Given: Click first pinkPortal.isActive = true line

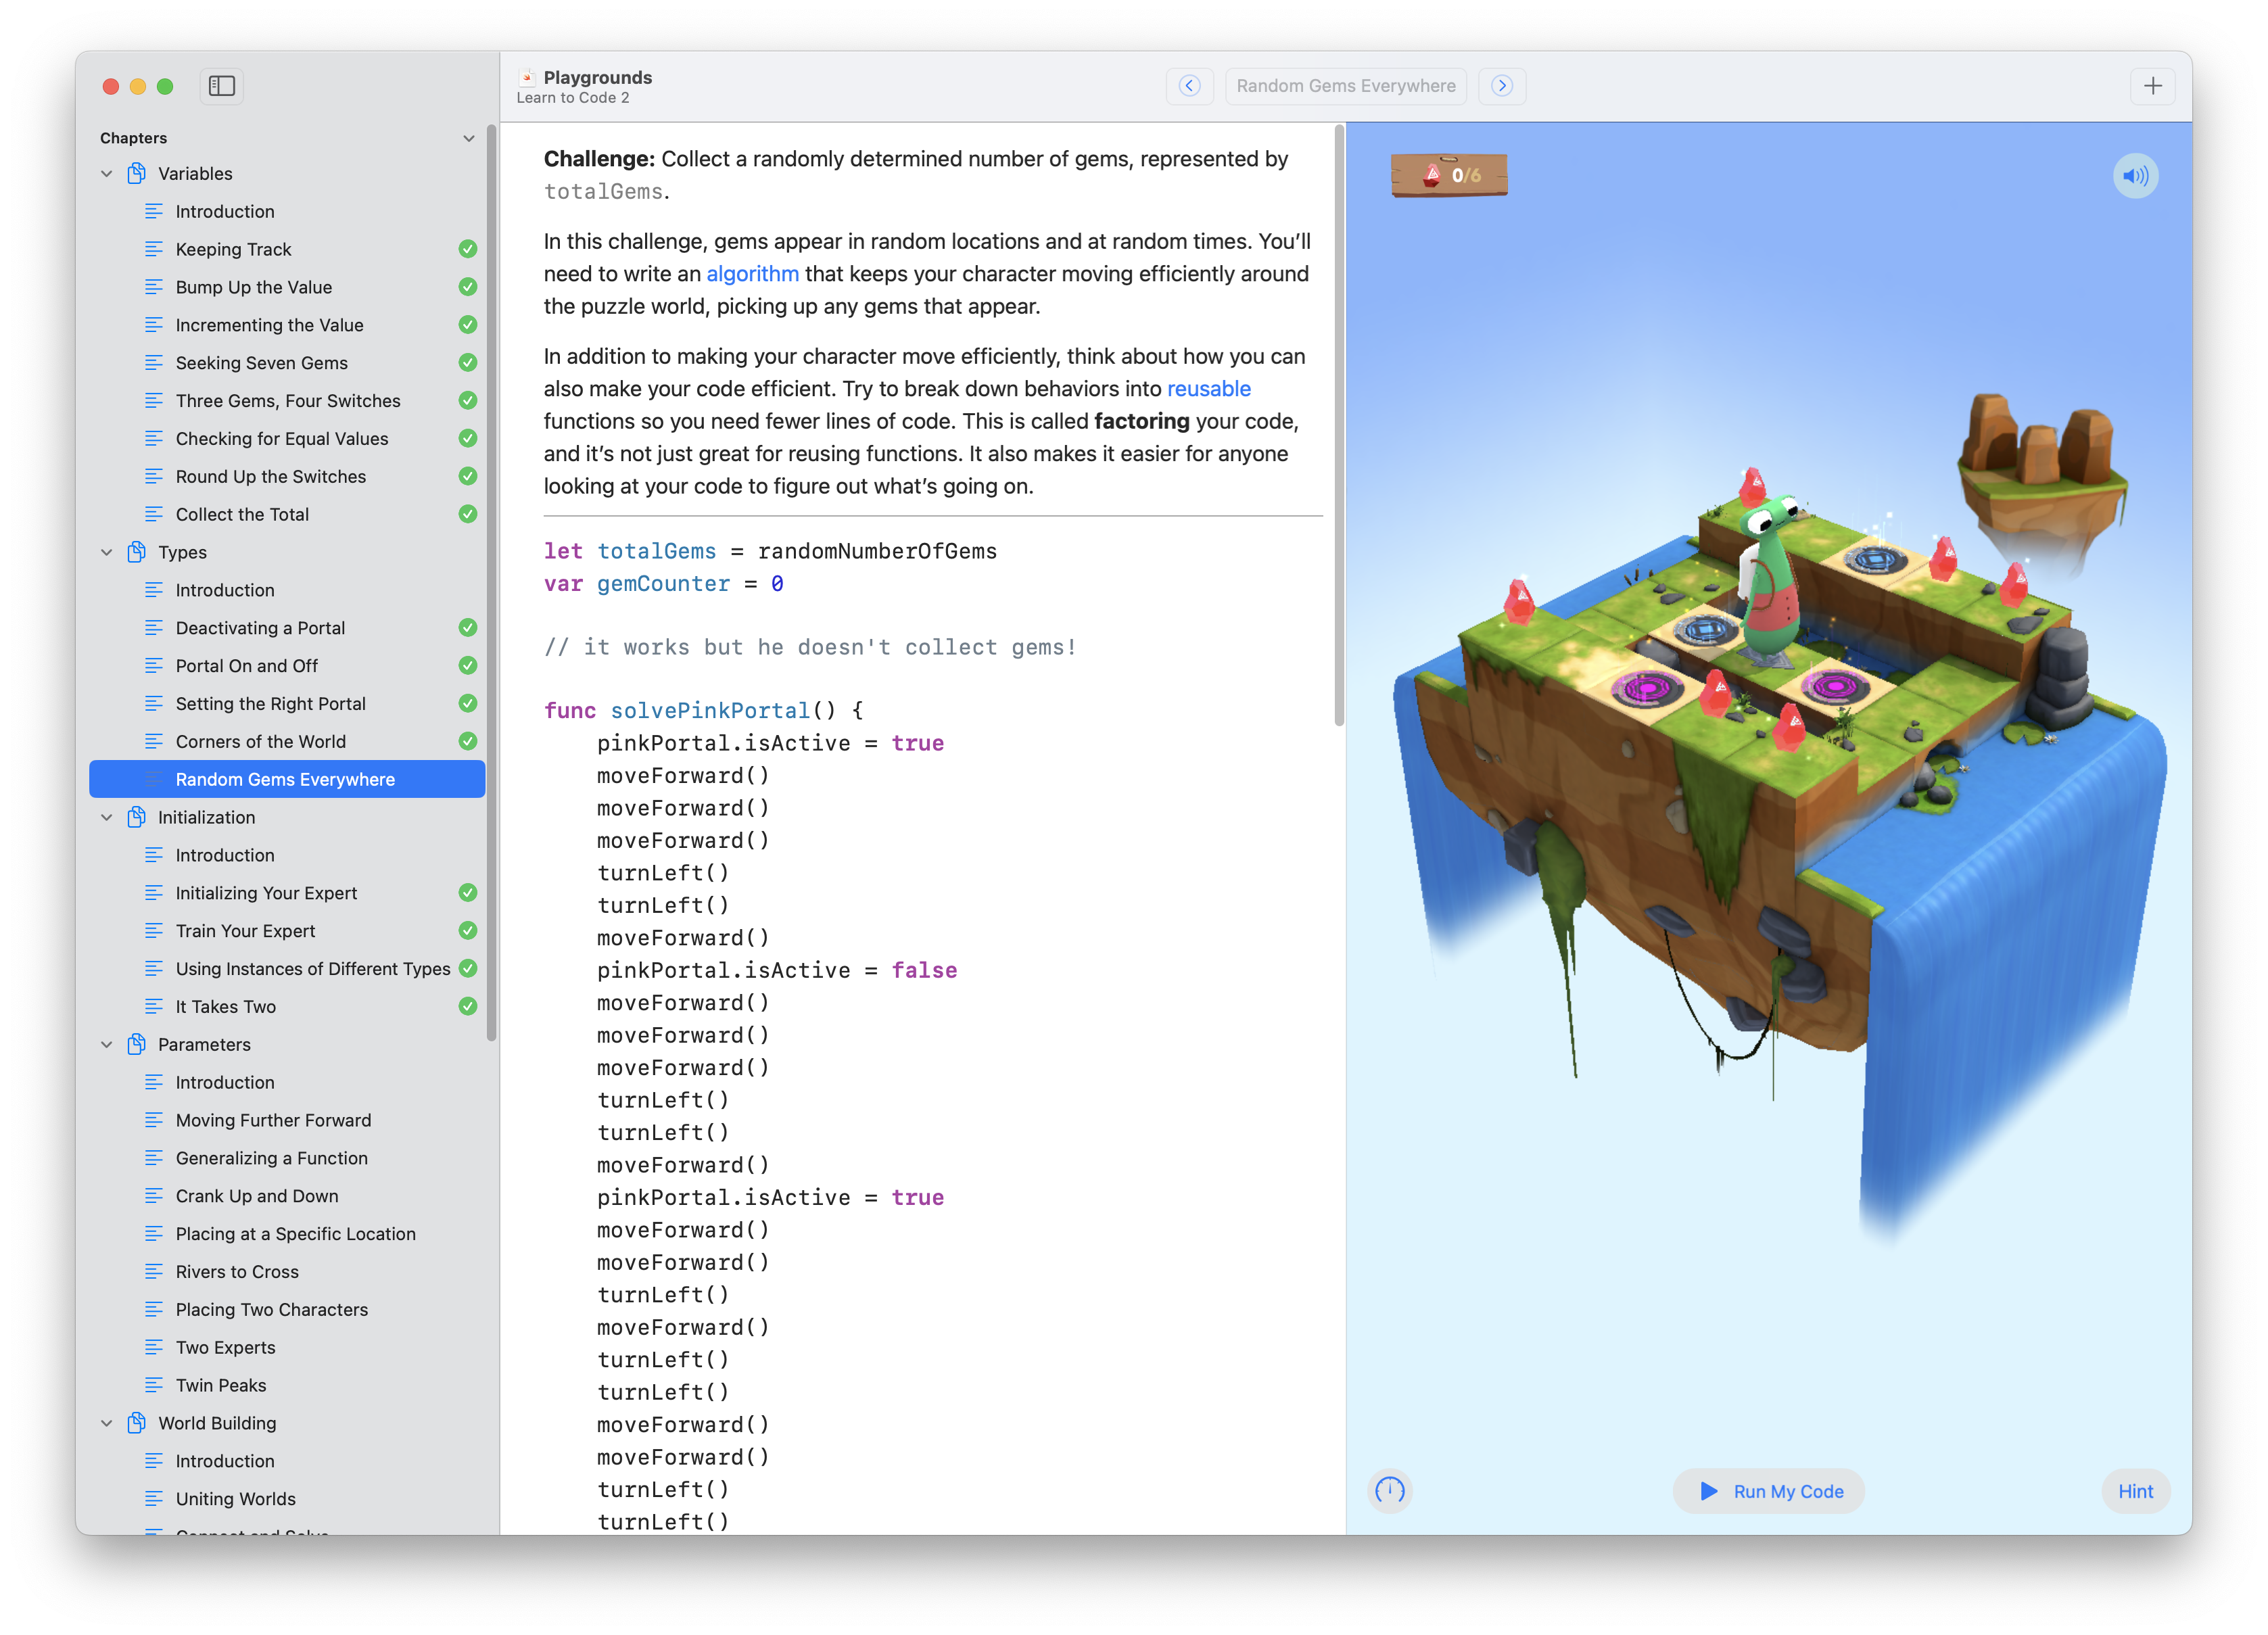Looking at the screenshot, I should point(770,743).
